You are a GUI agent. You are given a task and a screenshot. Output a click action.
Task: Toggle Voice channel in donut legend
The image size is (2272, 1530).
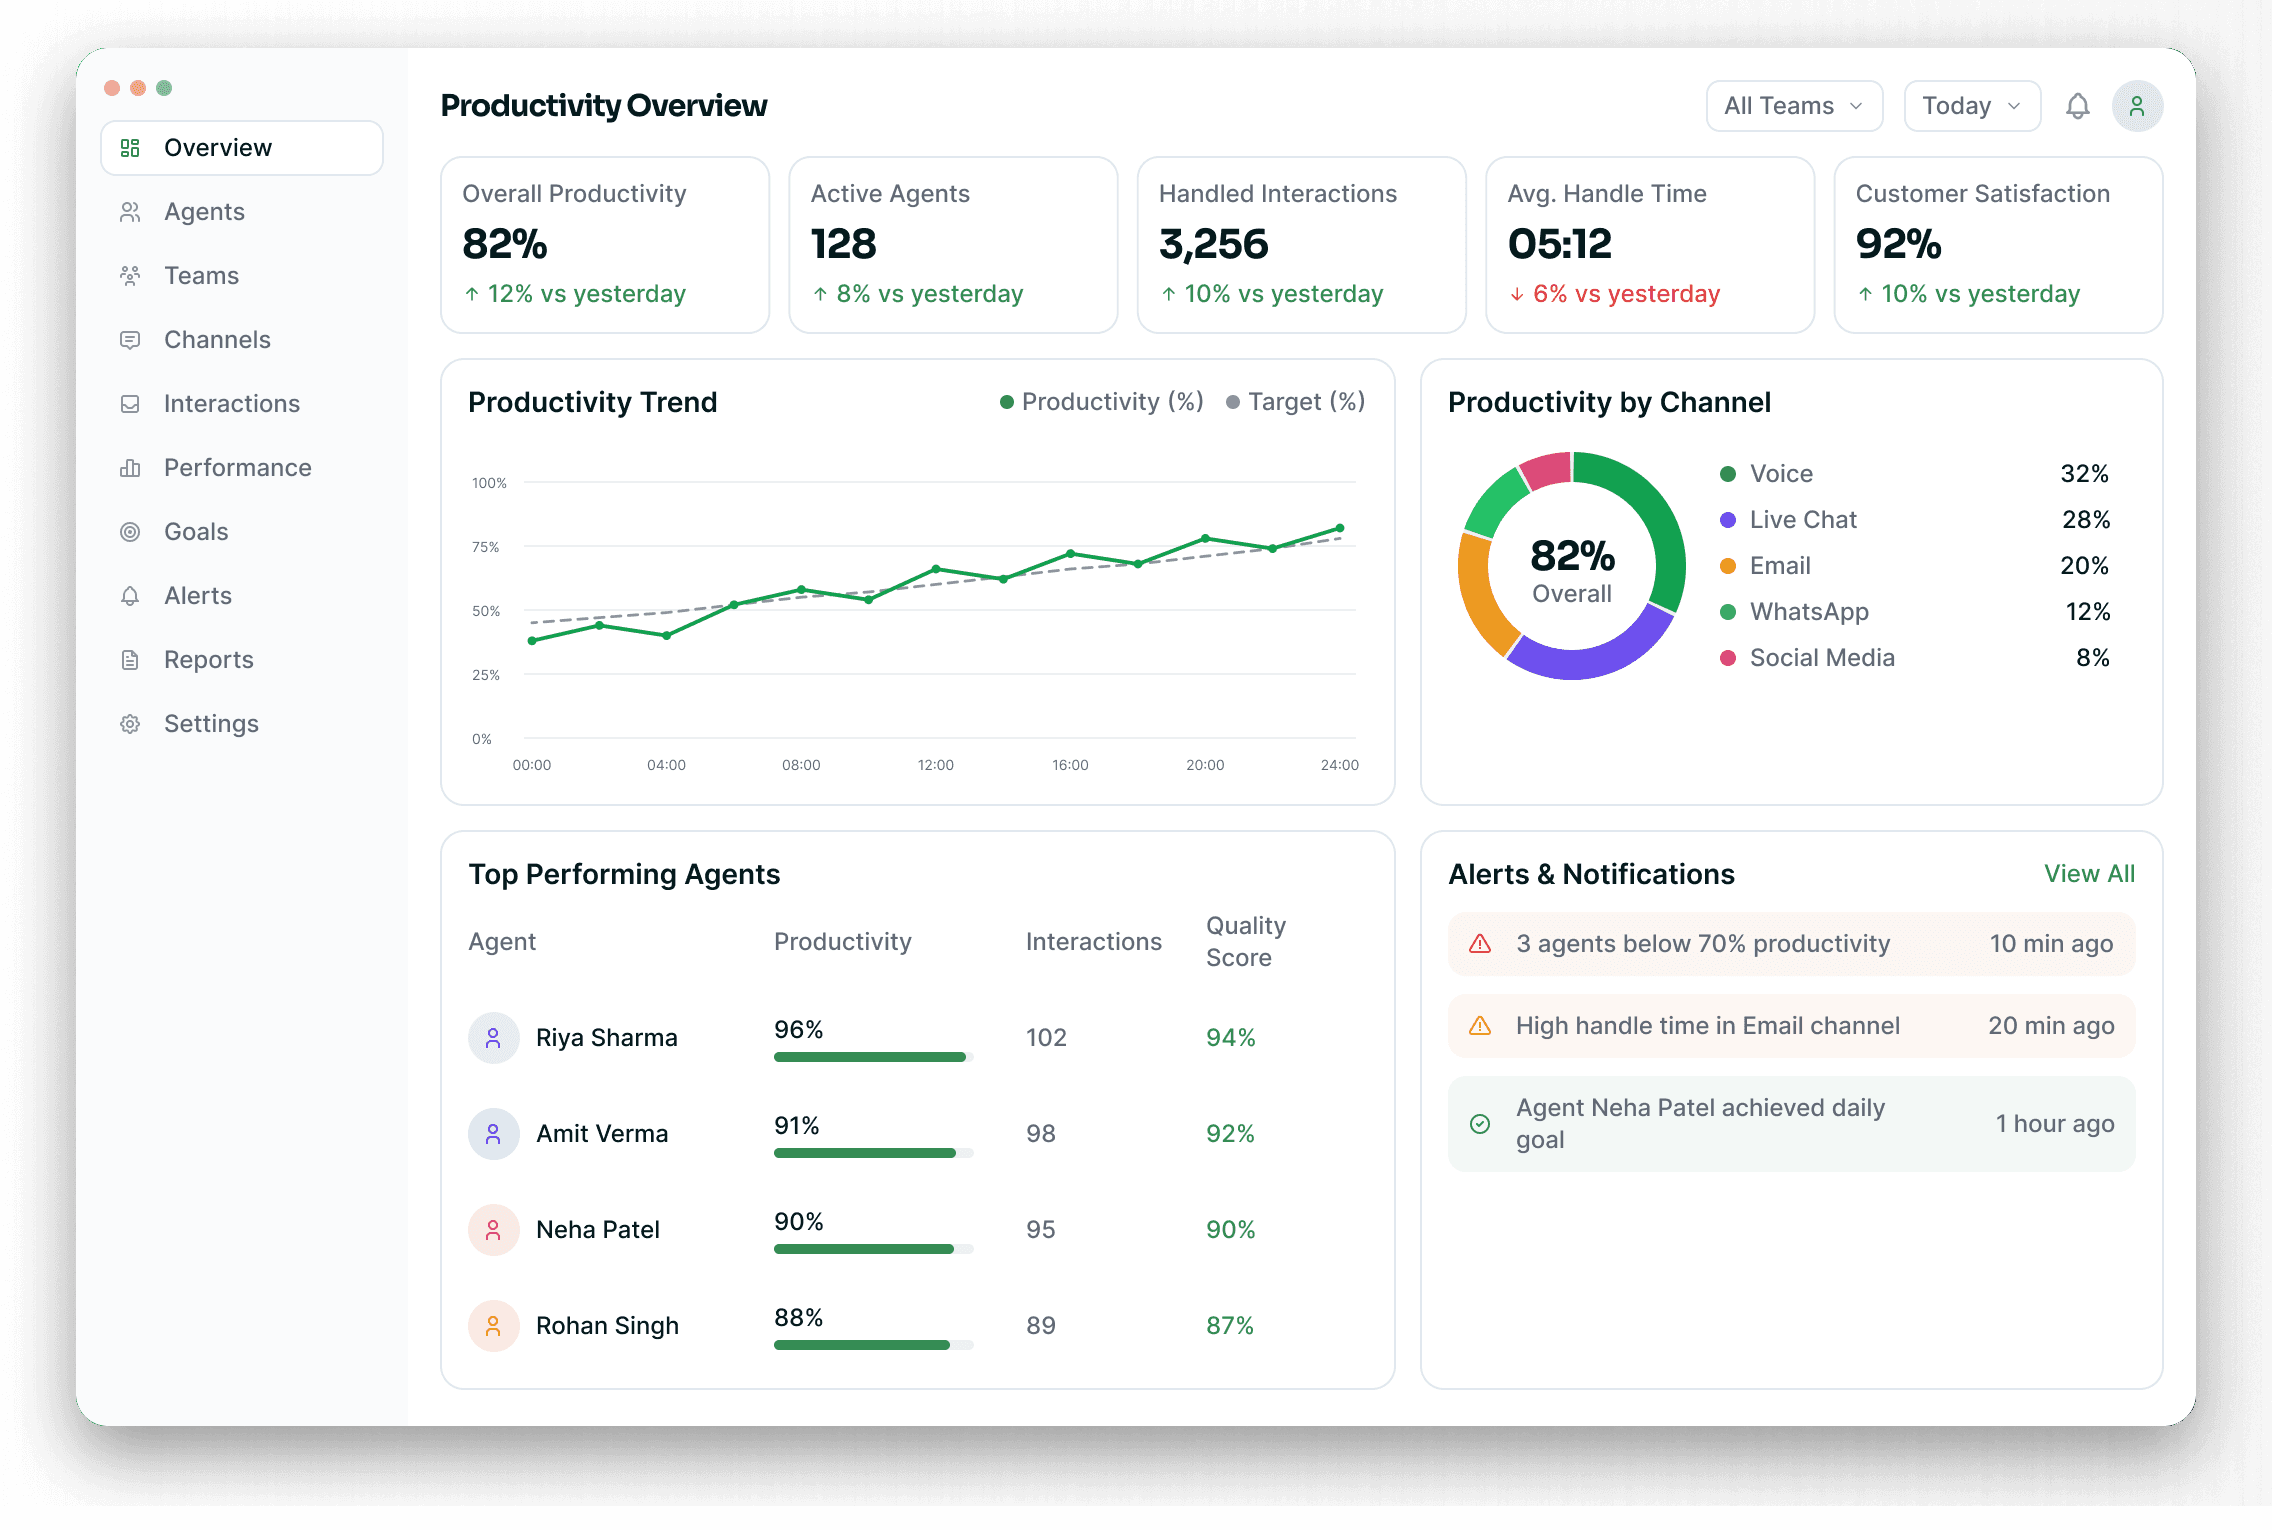pos(1767,474)
